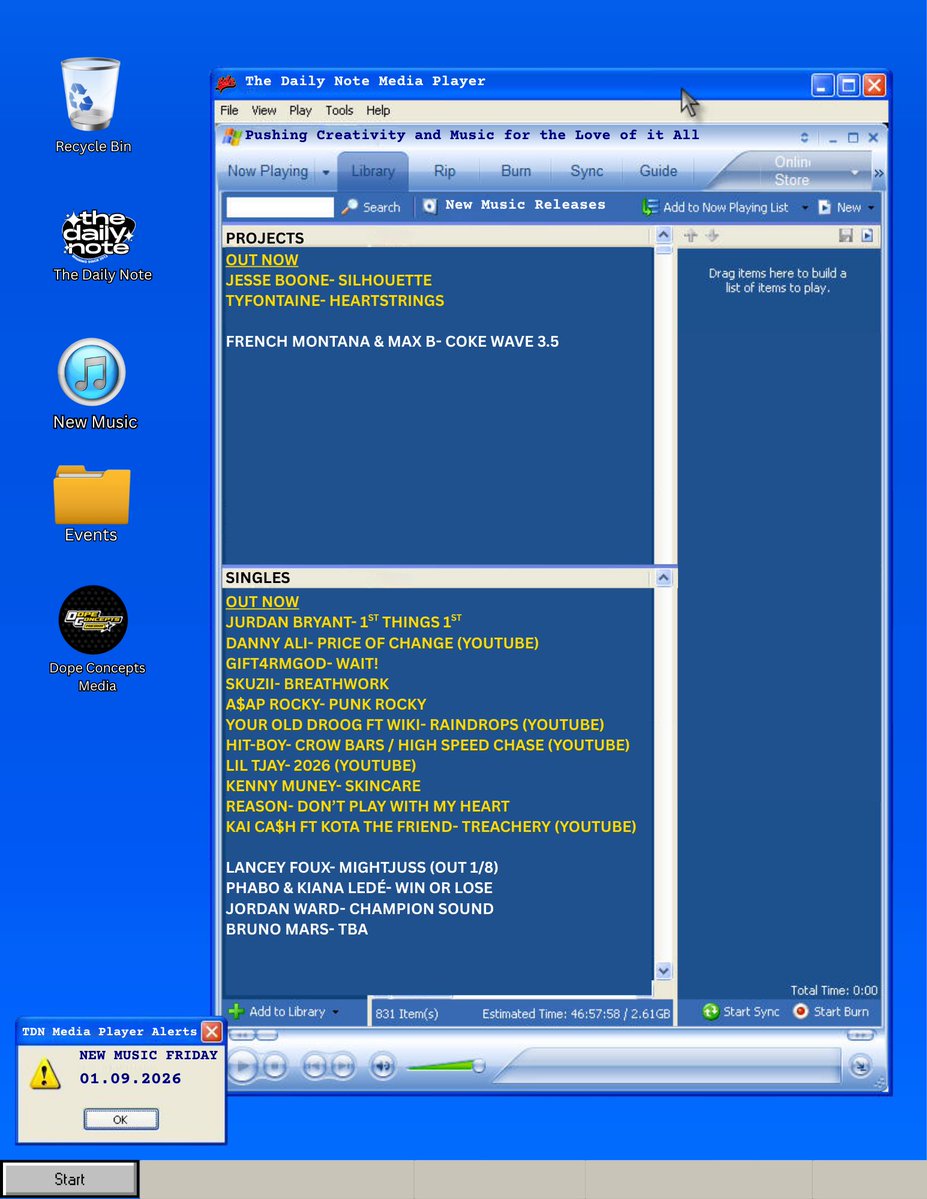Click up-down arrows beside inner window controls
The image size is (927, 1199).
804,138
